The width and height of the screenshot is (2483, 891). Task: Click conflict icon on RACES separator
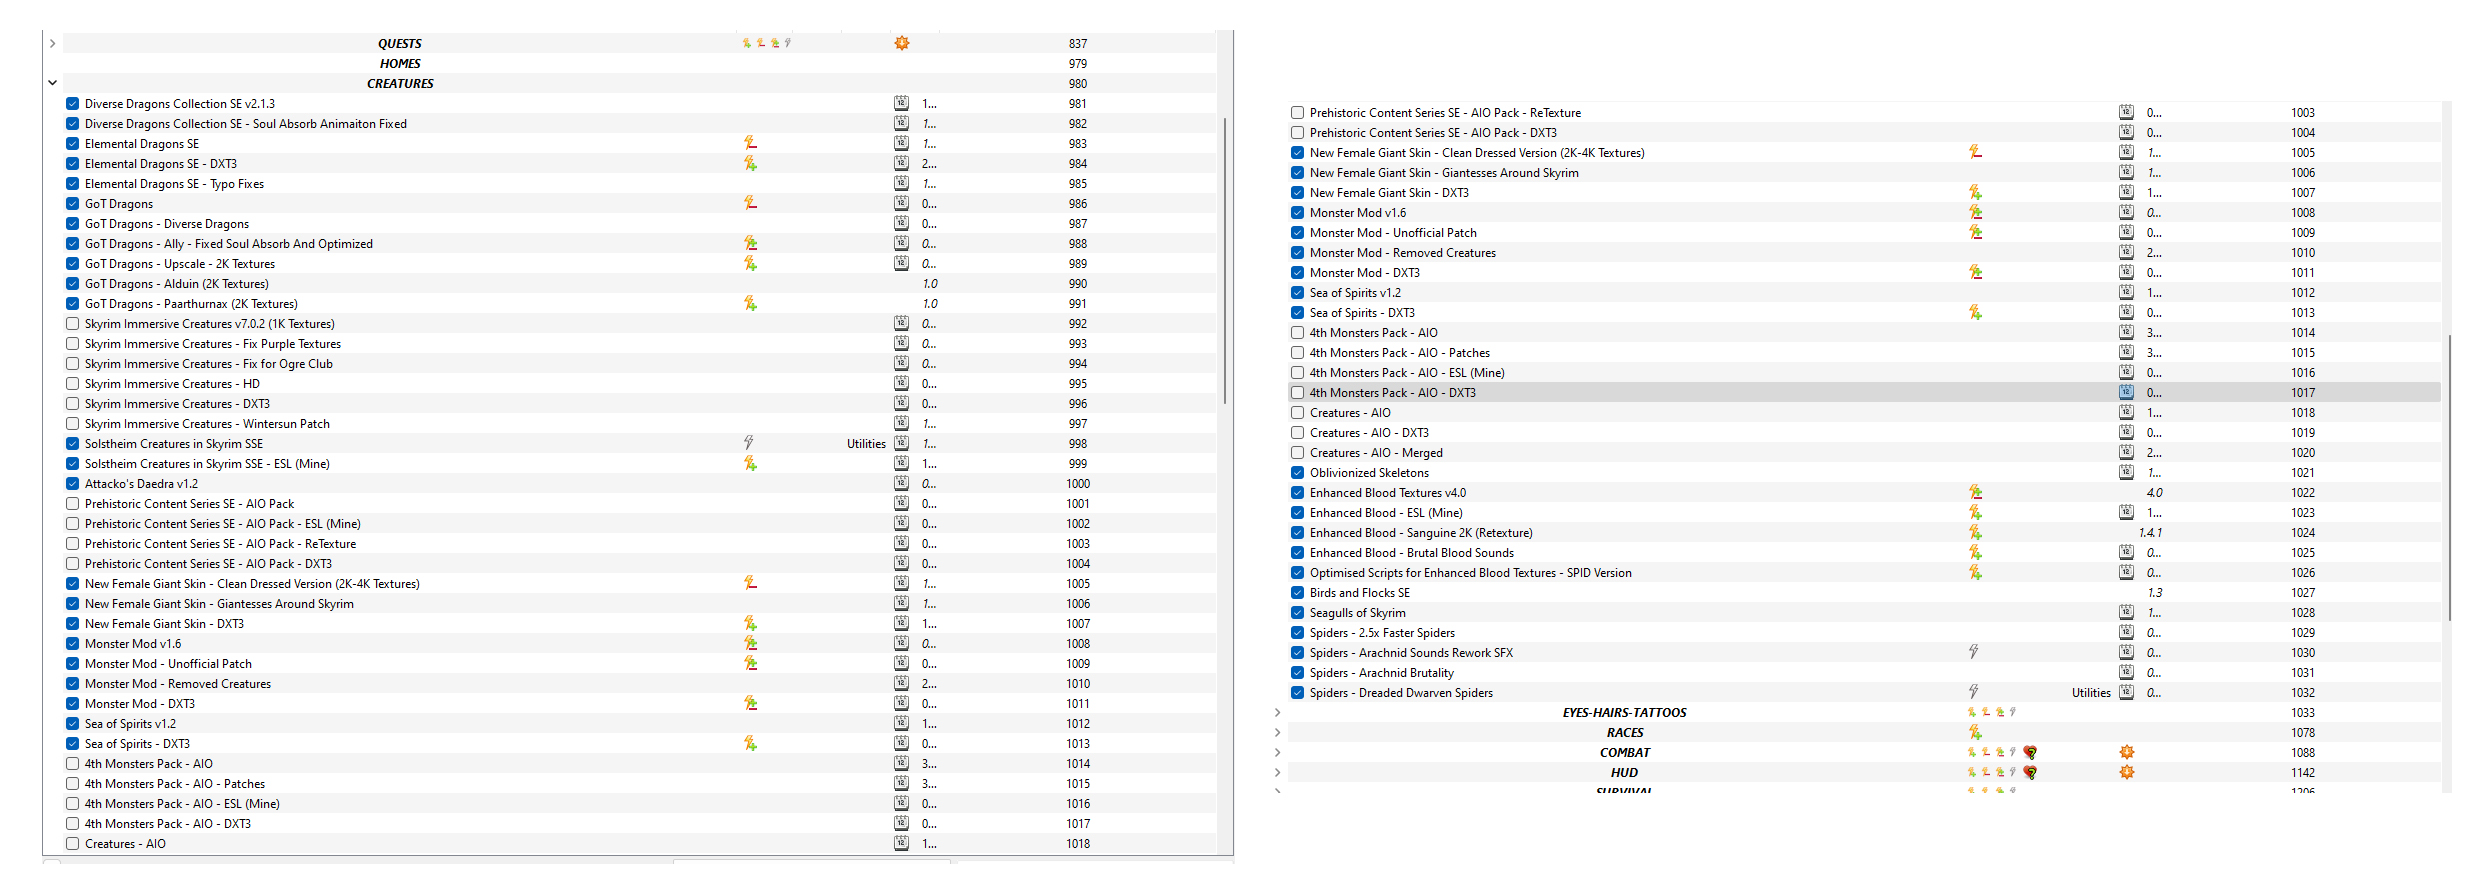[x=1975, y=732]
